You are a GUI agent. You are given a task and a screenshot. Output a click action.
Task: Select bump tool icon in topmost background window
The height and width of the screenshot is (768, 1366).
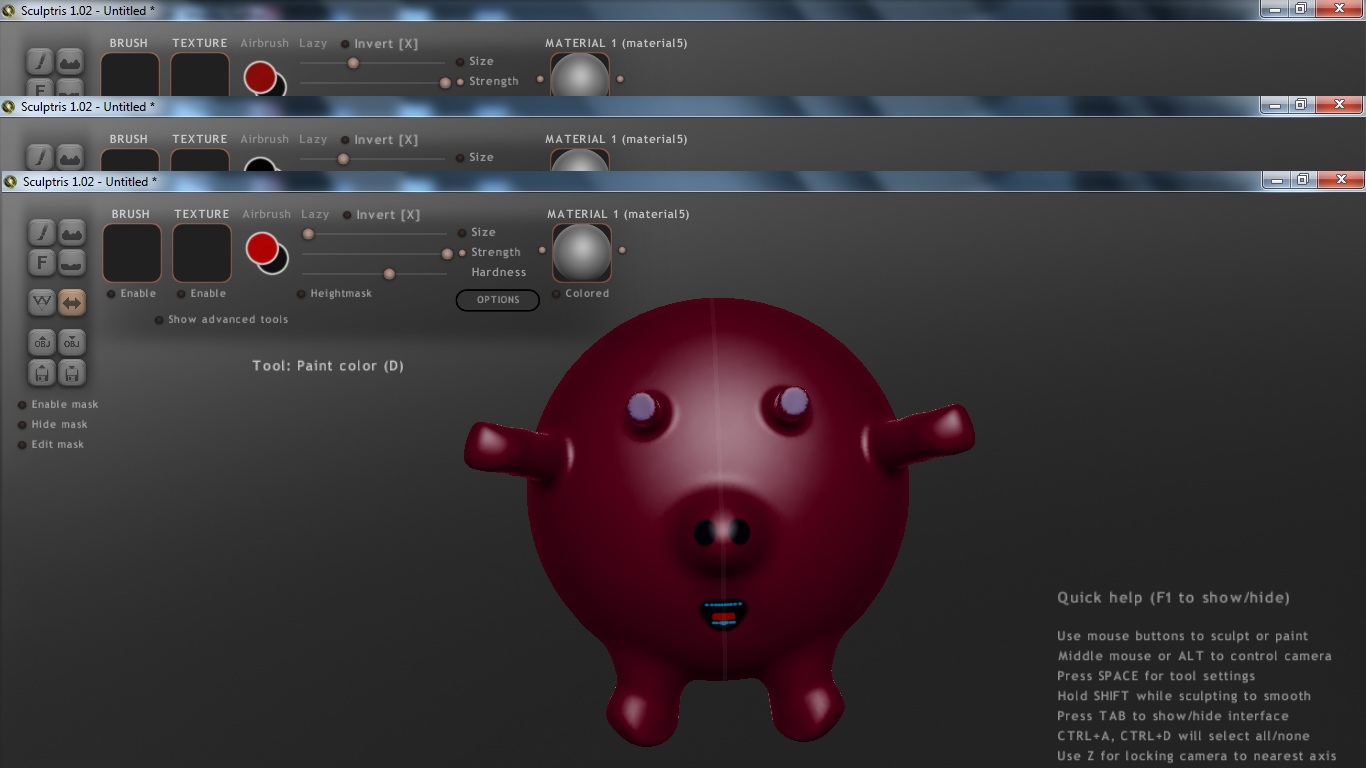pyautogui.click(x=70, y=61)
